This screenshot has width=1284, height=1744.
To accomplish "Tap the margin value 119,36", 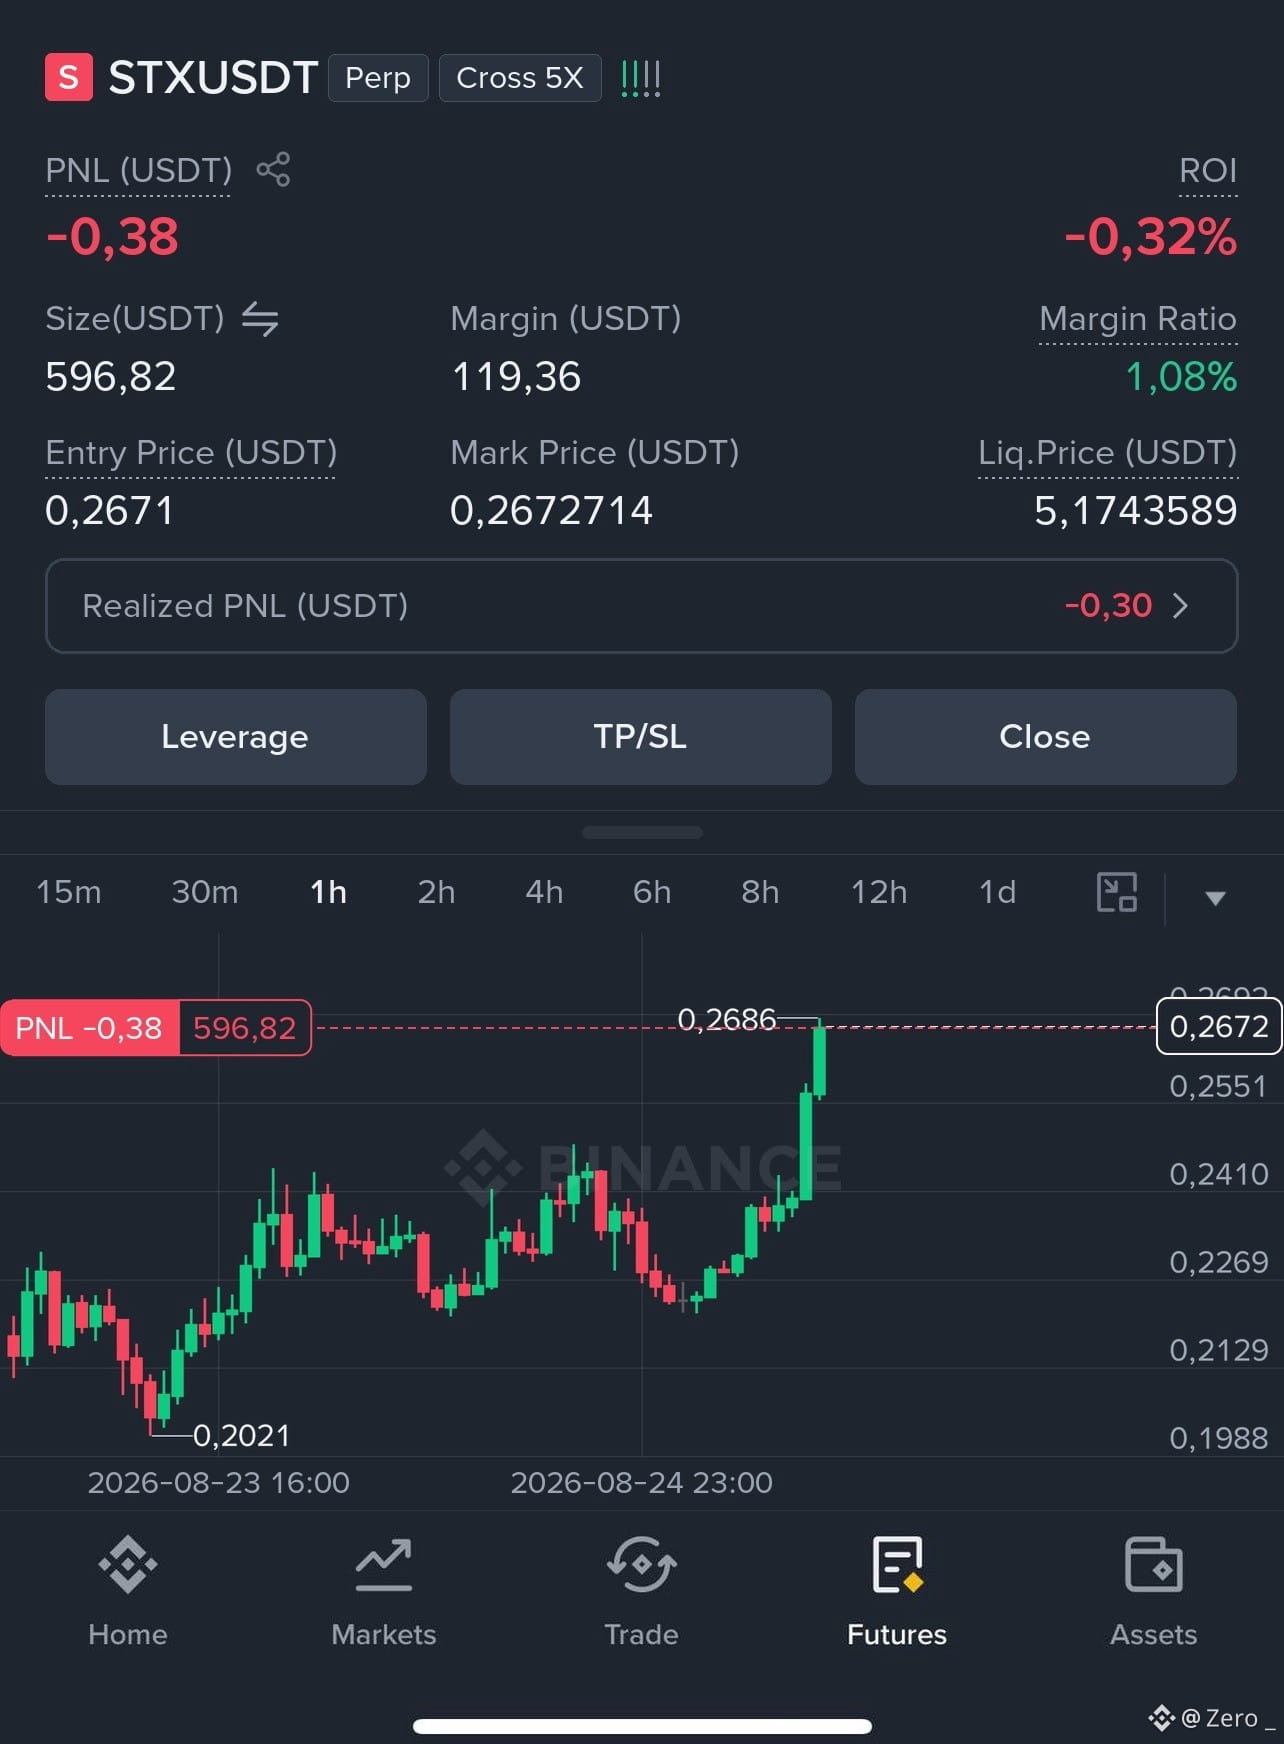I will click(x=516, y=377).
